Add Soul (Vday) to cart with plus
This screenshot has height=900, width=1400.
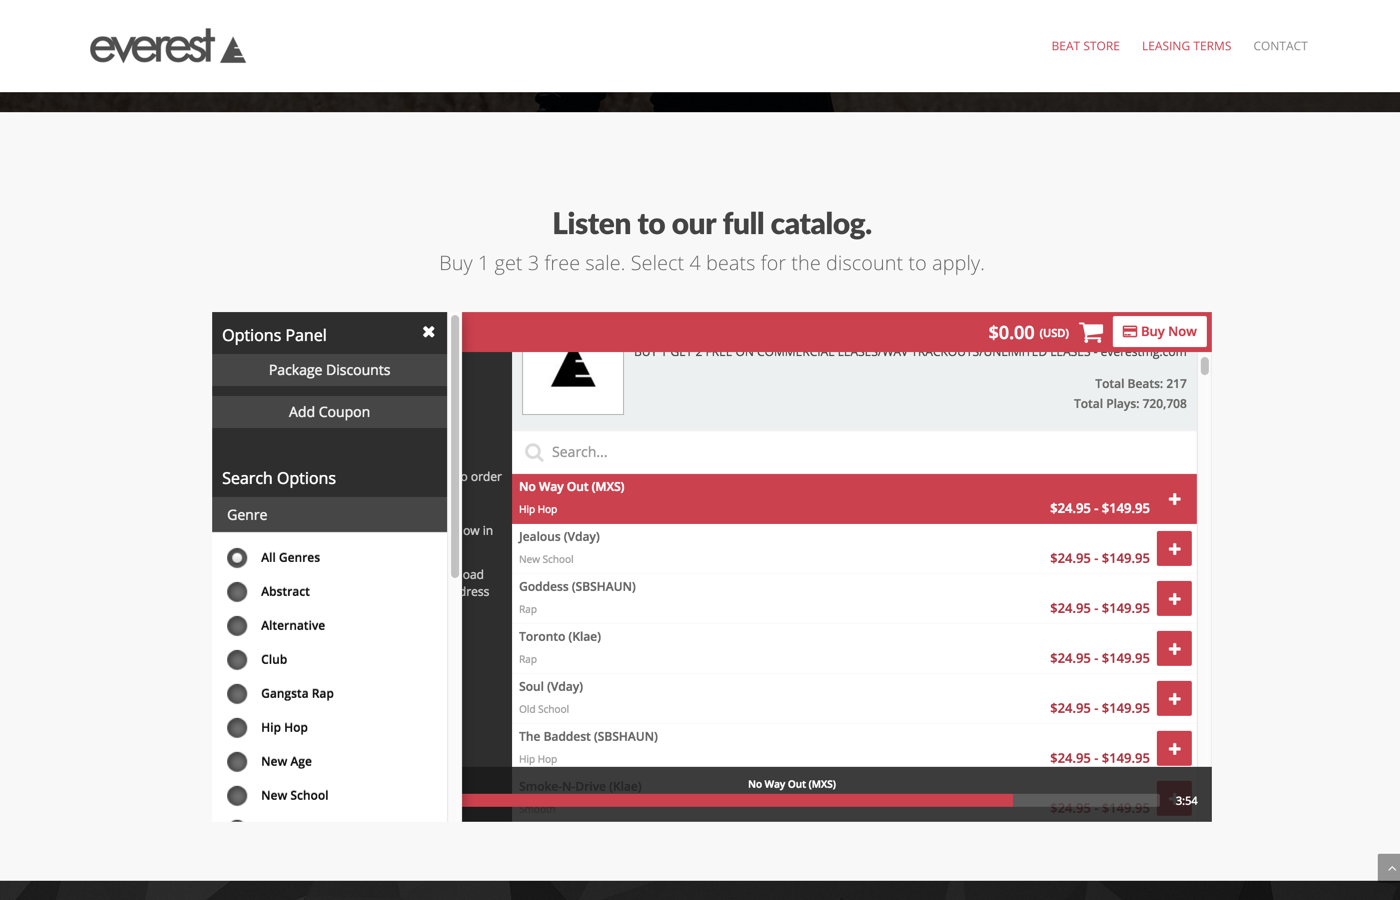pos(1174,699)
